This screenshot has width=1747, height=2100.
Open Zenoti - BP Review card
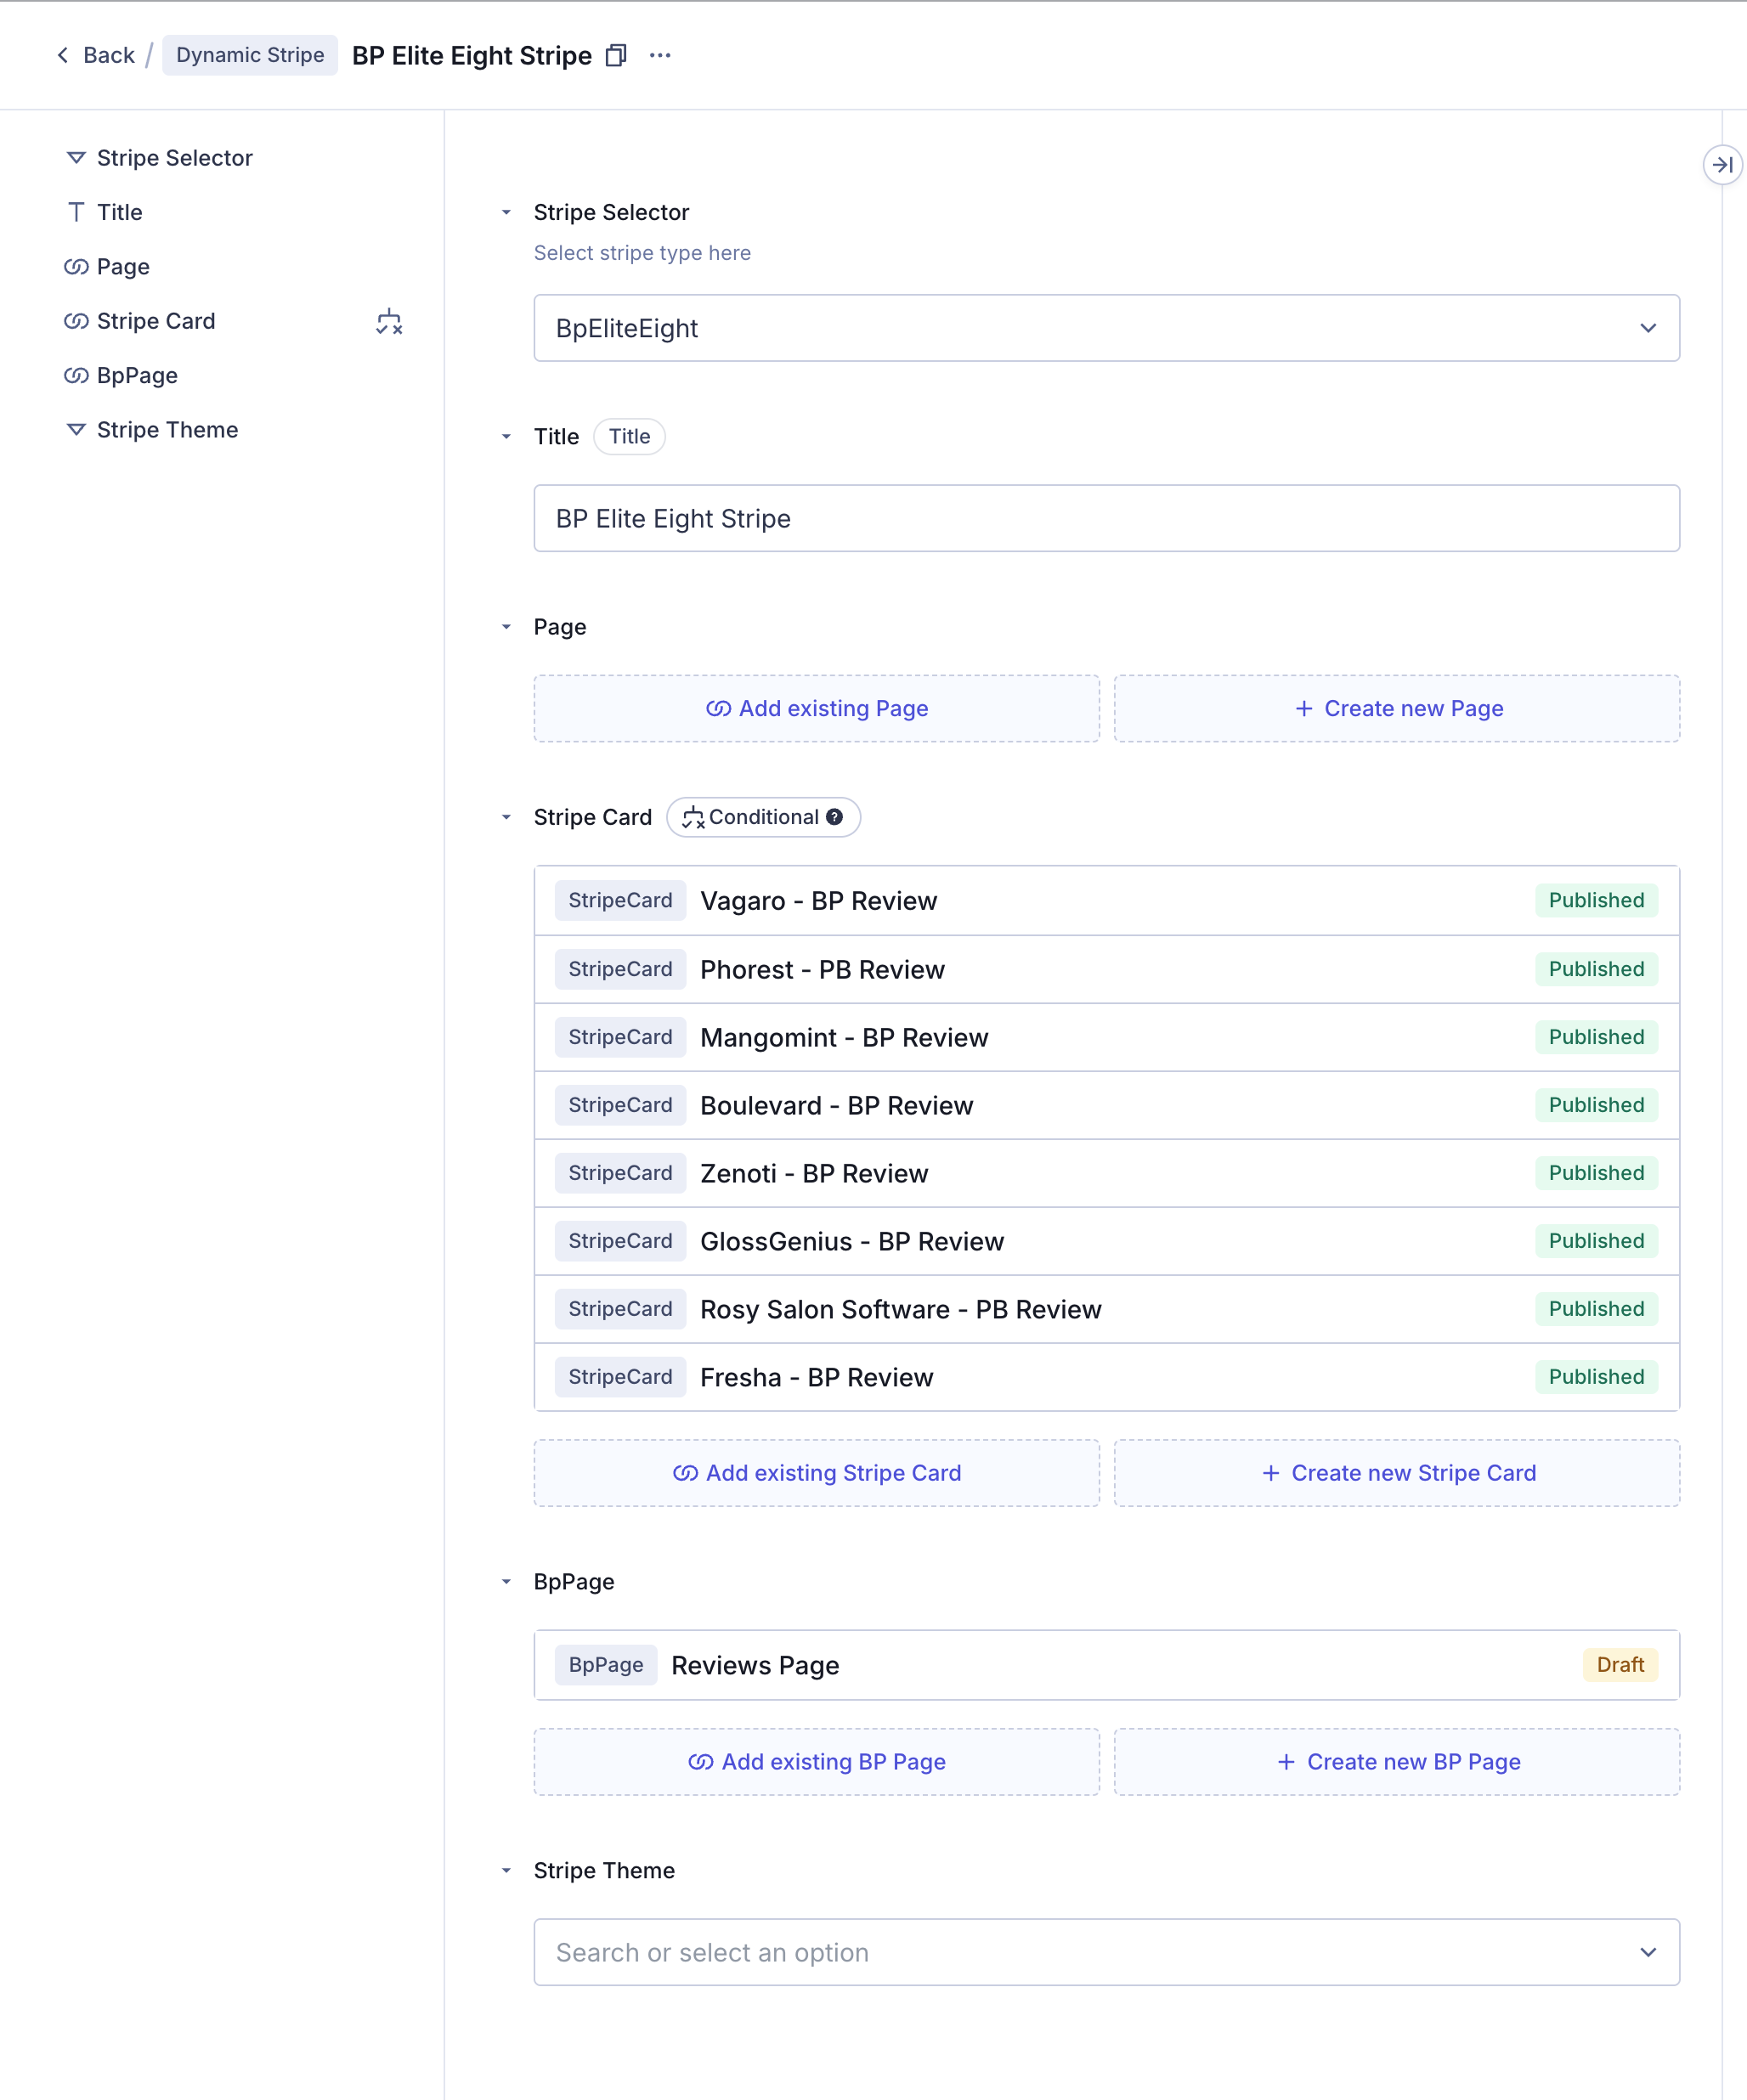point(1106,1173)
